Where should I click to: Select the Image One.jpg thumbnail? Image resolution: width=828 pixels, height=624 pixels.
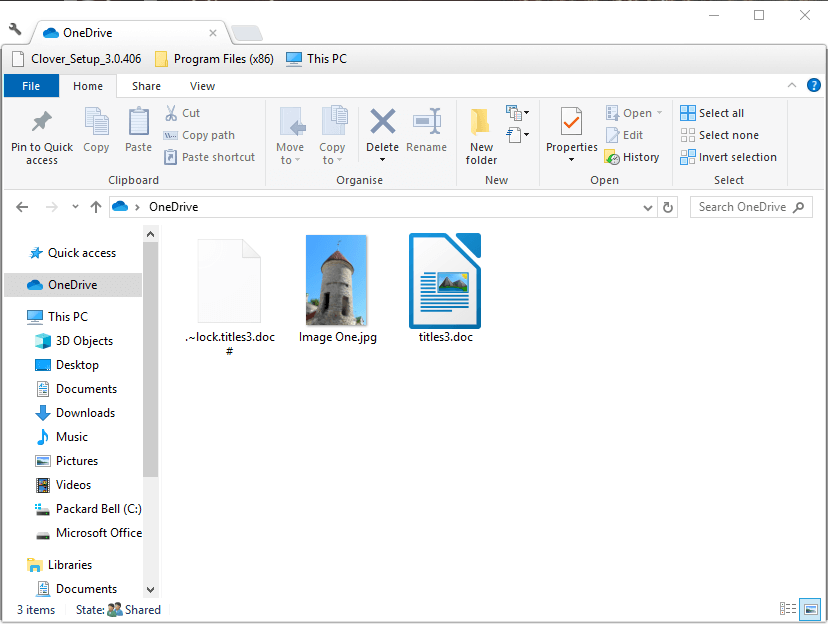pyautogui.click(x=337, y=289)
